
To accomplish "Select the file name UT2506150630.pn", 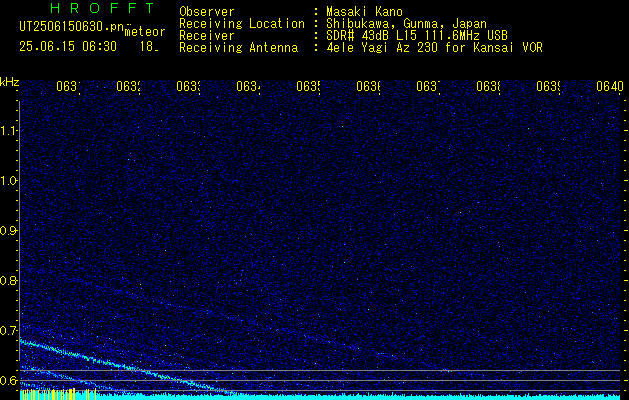I will [x=71, y=27].
